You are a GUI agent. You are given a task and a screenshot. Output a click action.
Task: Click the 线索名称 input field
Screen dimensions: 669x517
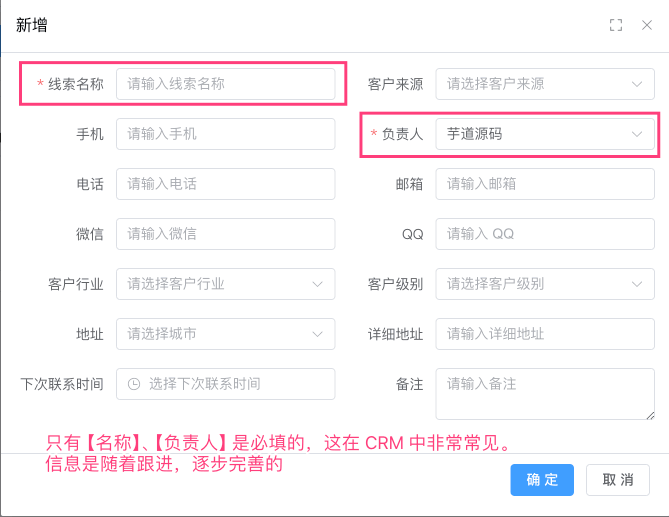point(225,84)
